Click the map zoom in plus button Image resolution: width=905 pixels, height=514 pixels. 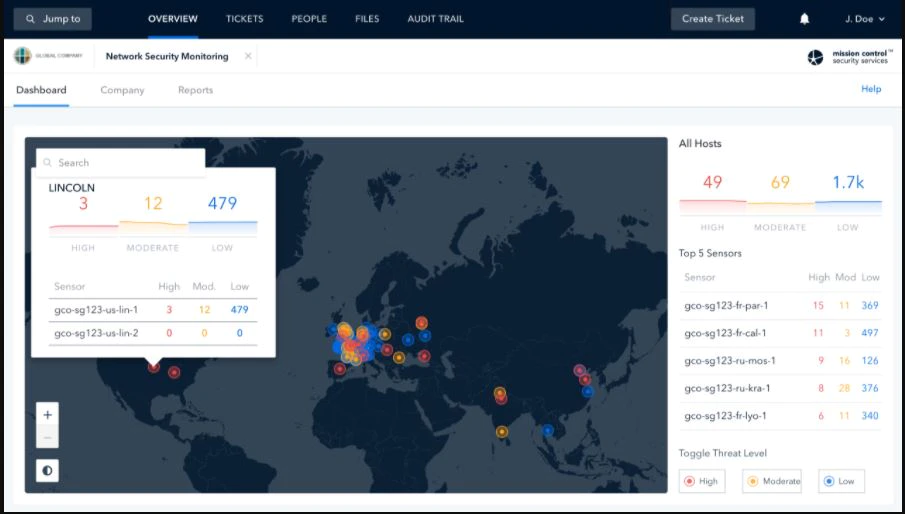47,414
